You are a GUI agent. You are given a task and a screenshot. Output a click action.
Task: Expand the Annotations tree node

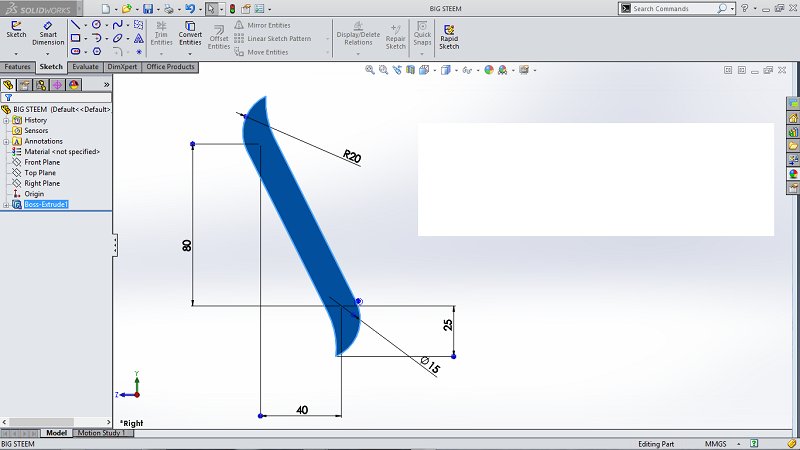(6, 141)
